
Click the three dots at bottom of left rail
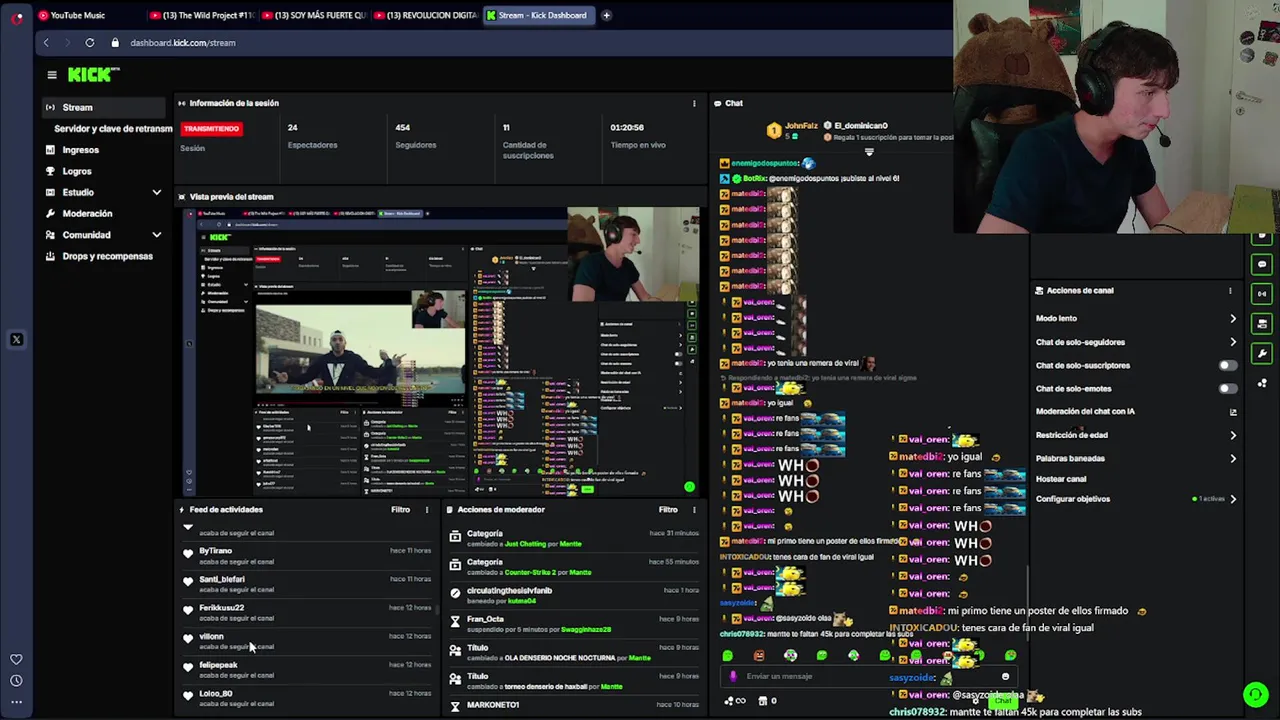pyautogui.click(x=16, y=702)
